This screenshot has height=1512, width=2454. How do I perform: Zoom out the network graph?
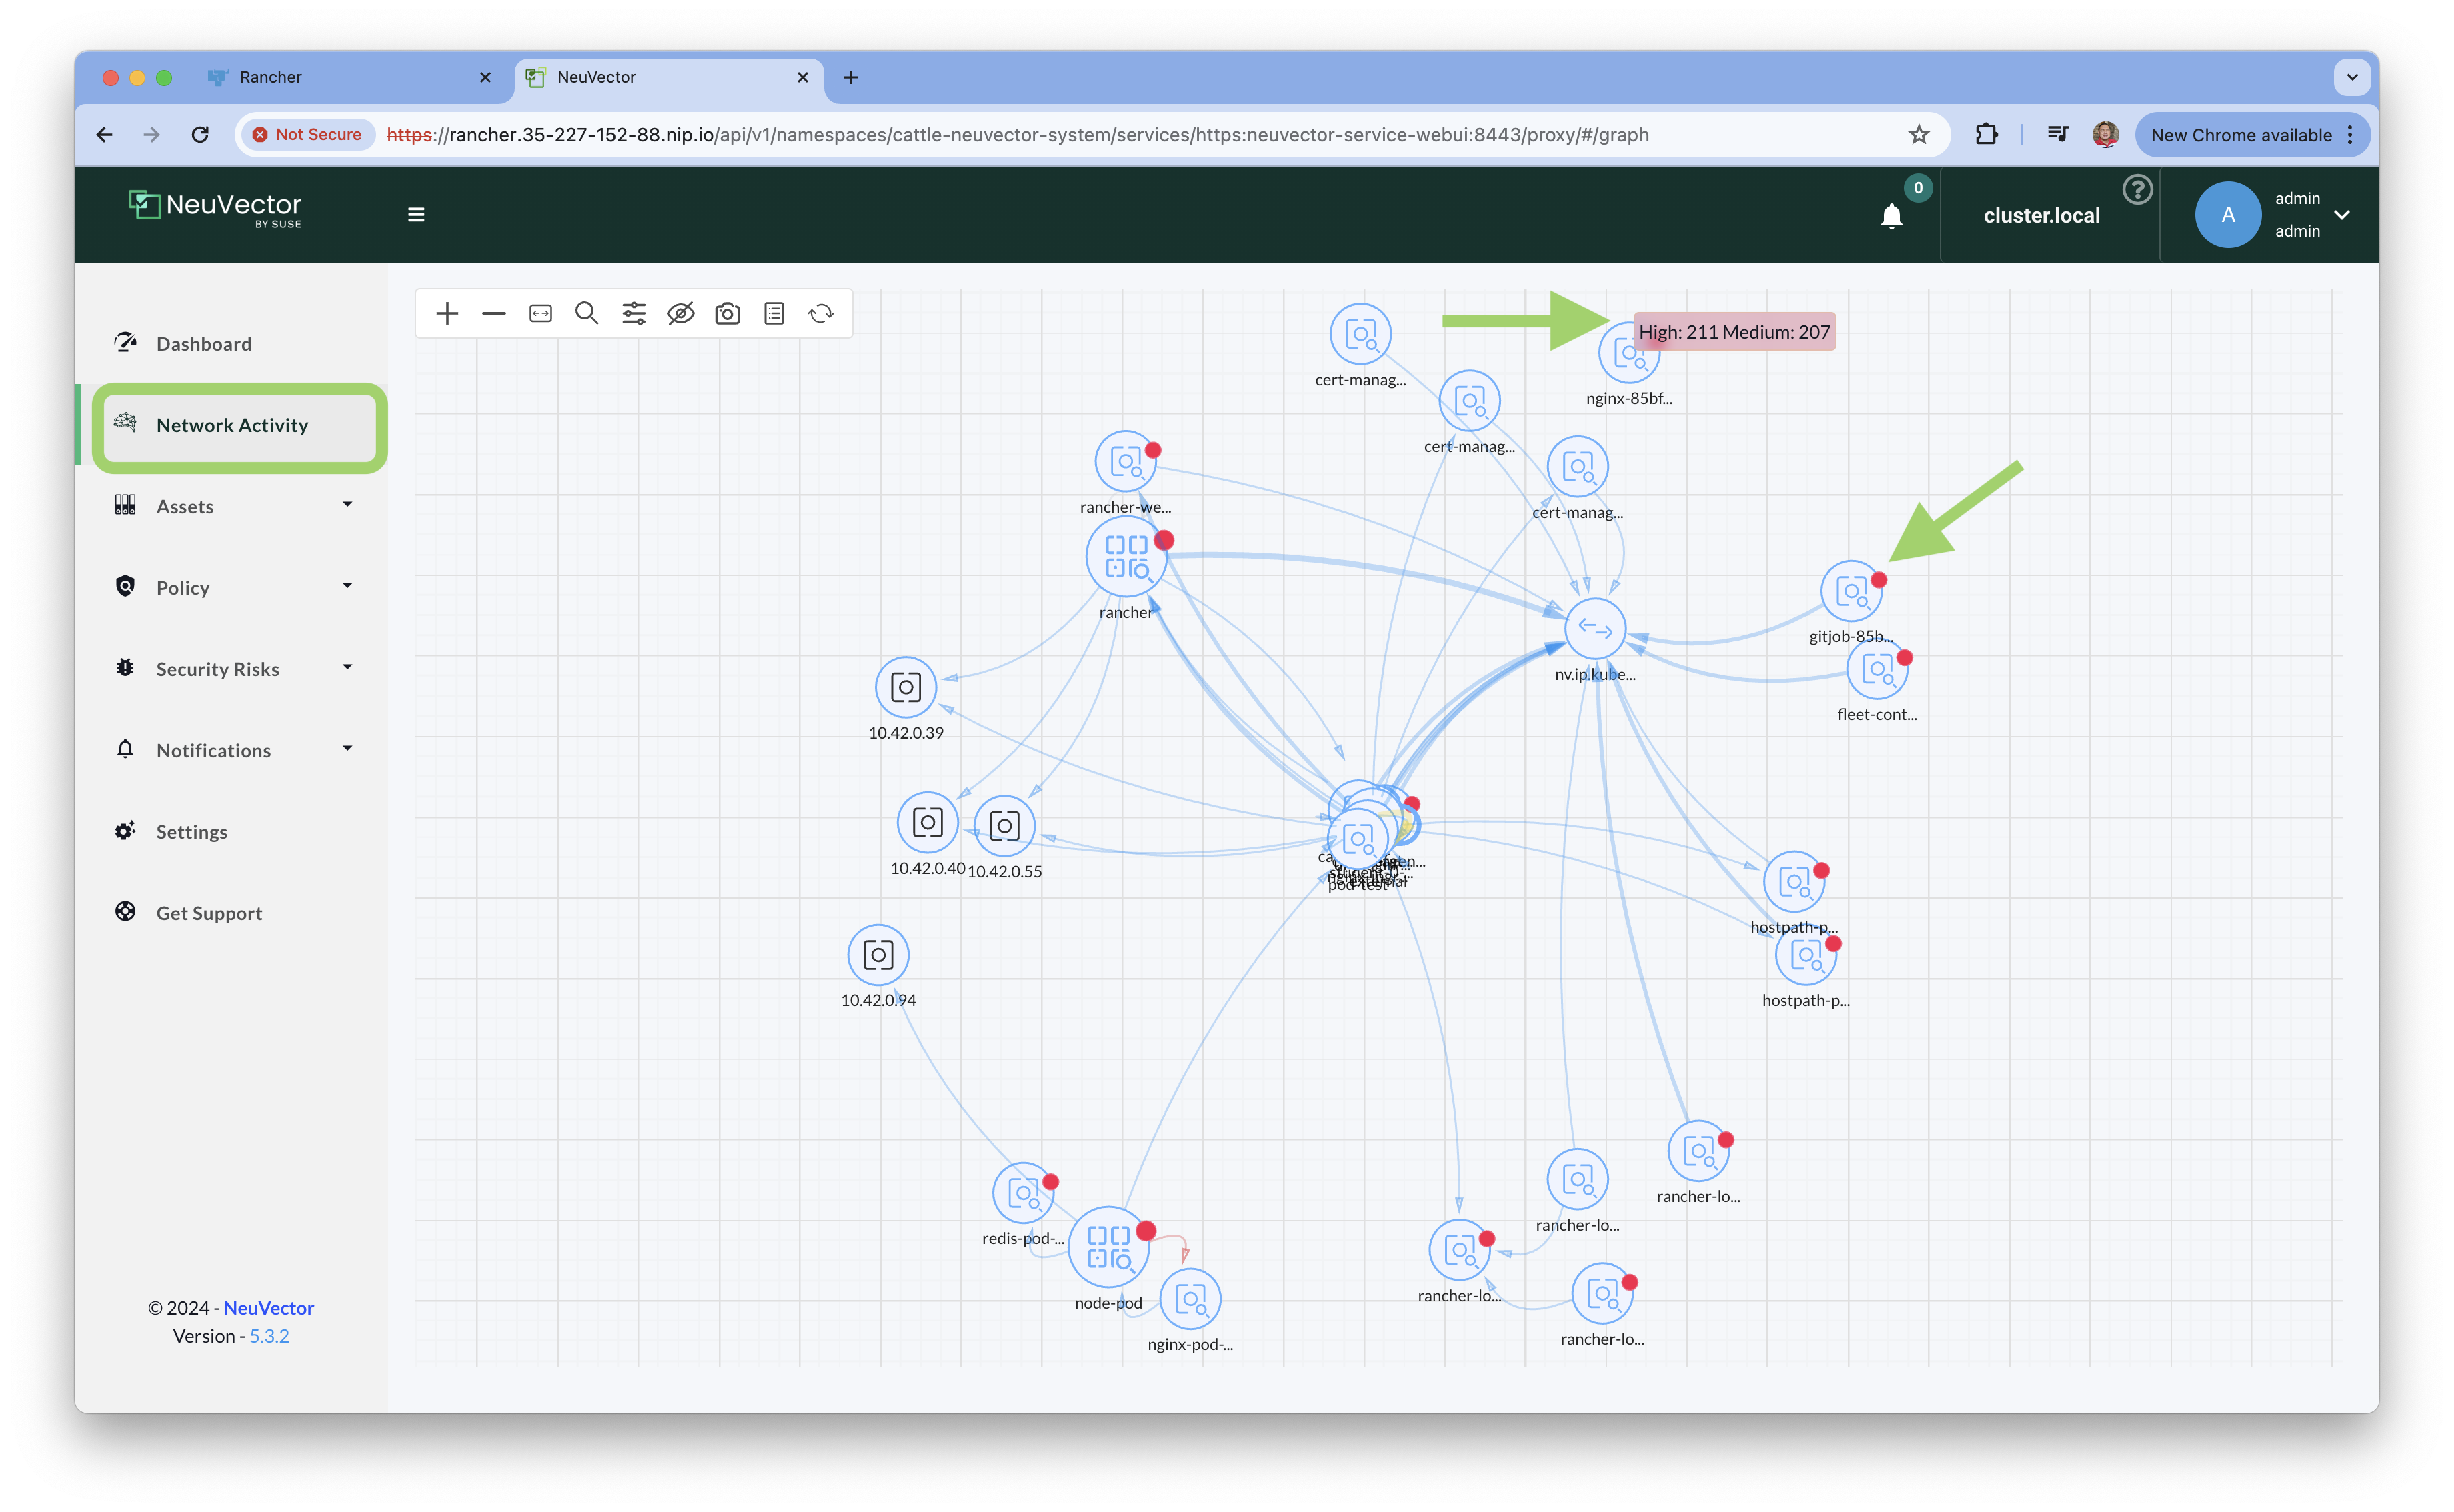(494, 314)
